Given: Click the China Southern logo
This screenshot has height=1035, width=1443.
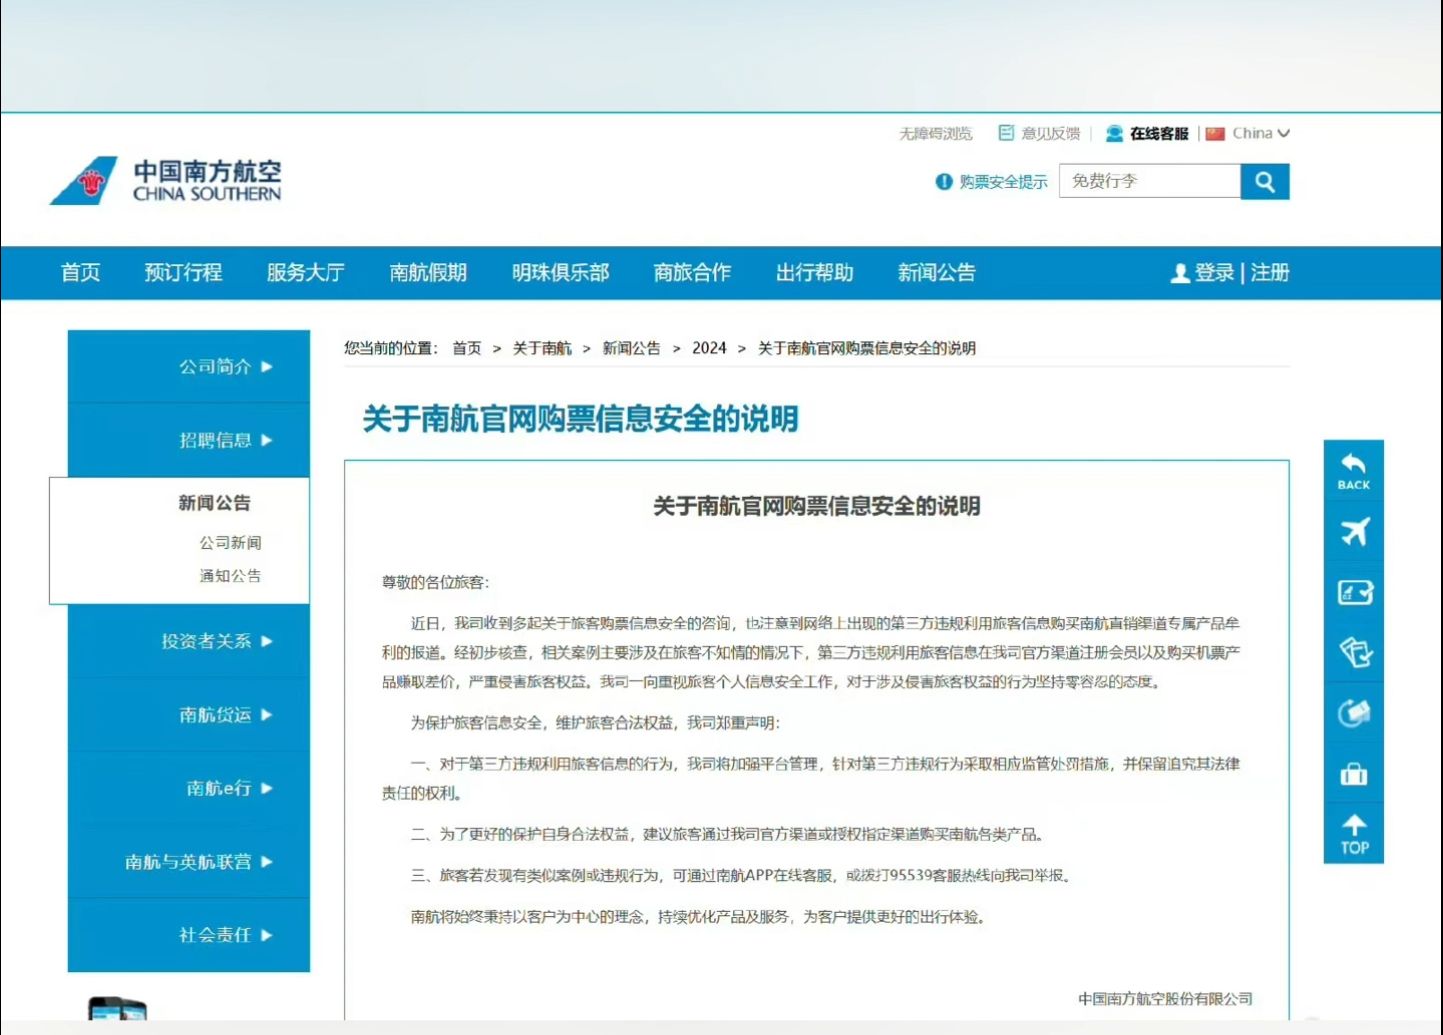Looking at the screenshot, I should [166, 181].
